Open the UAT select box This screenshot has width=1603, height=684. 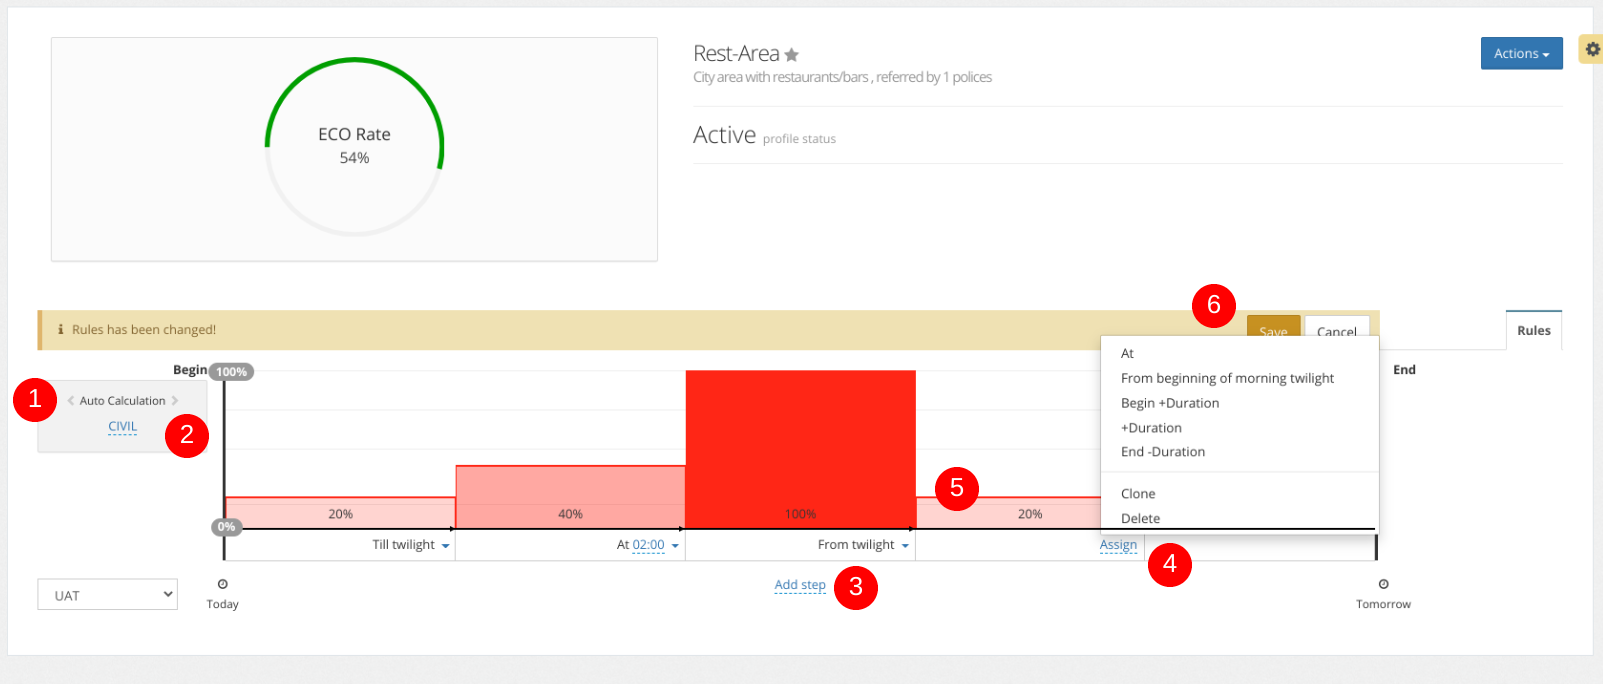[x=108, y=595]
